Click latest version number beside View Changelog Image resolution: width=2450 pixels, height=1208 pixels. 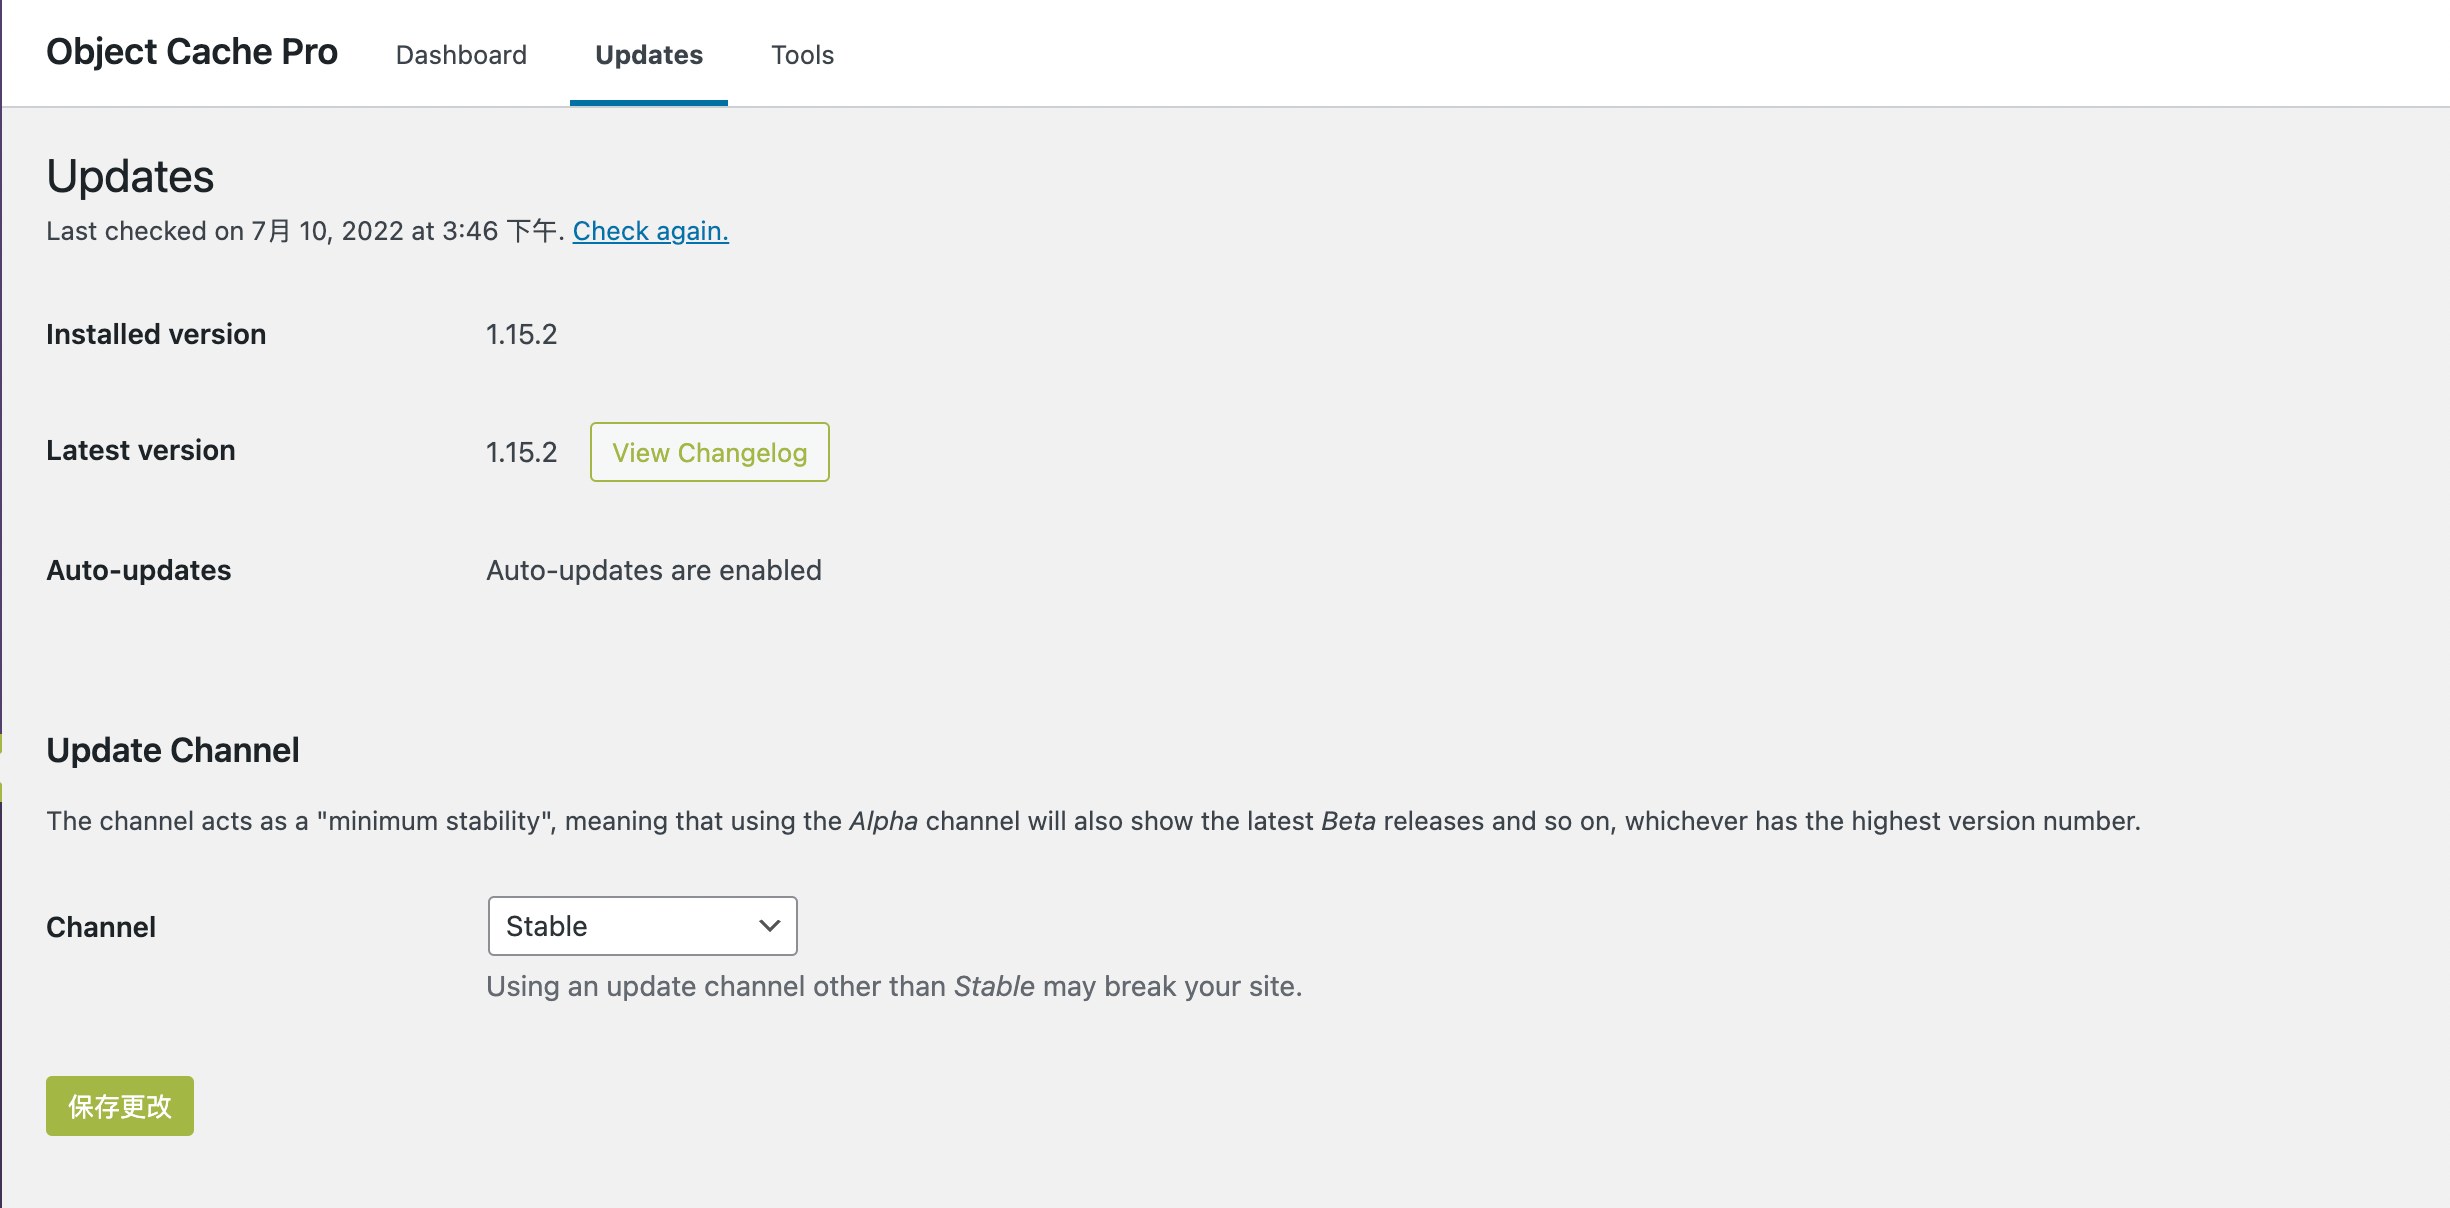[x=521, y=452]
